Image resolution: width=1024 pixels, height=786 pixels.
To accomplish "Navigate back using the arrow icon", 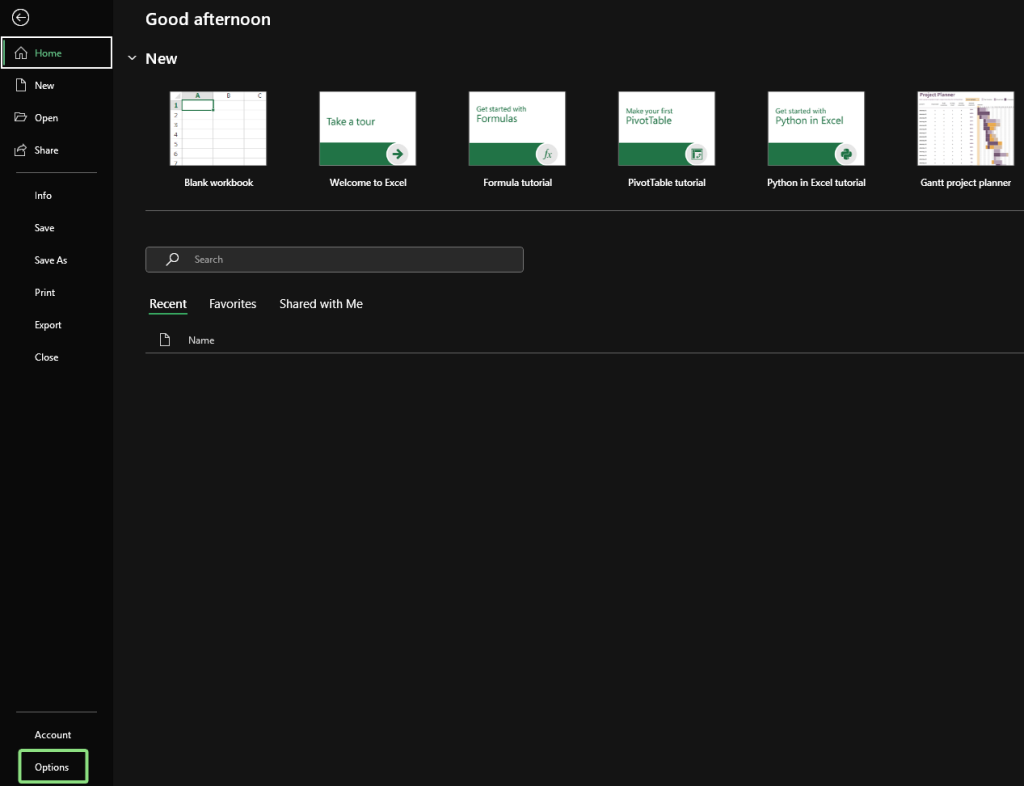I will pyautogui.click(x=22, y=17).
